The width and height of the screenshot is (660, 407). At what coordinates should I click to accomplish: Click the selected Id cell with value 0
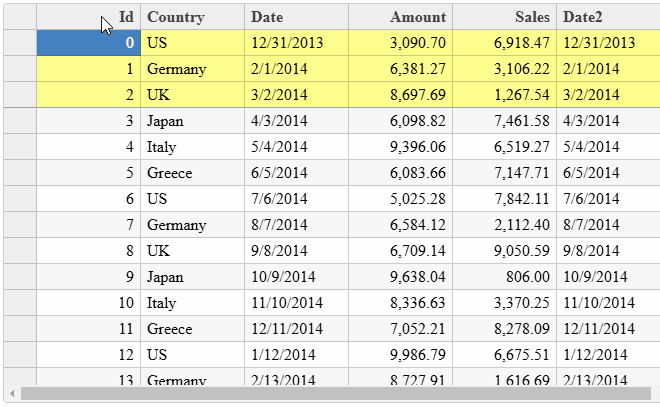click(x=88, y=43)
